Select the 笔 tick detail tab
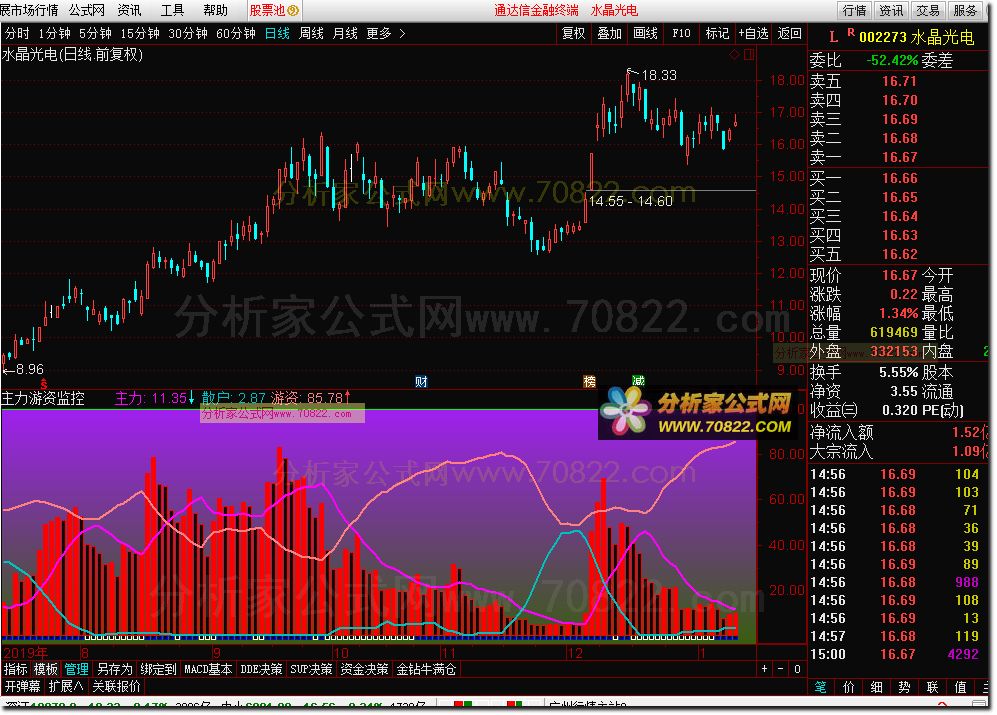Viewport: 997px width, 715px height. point(820,687)
